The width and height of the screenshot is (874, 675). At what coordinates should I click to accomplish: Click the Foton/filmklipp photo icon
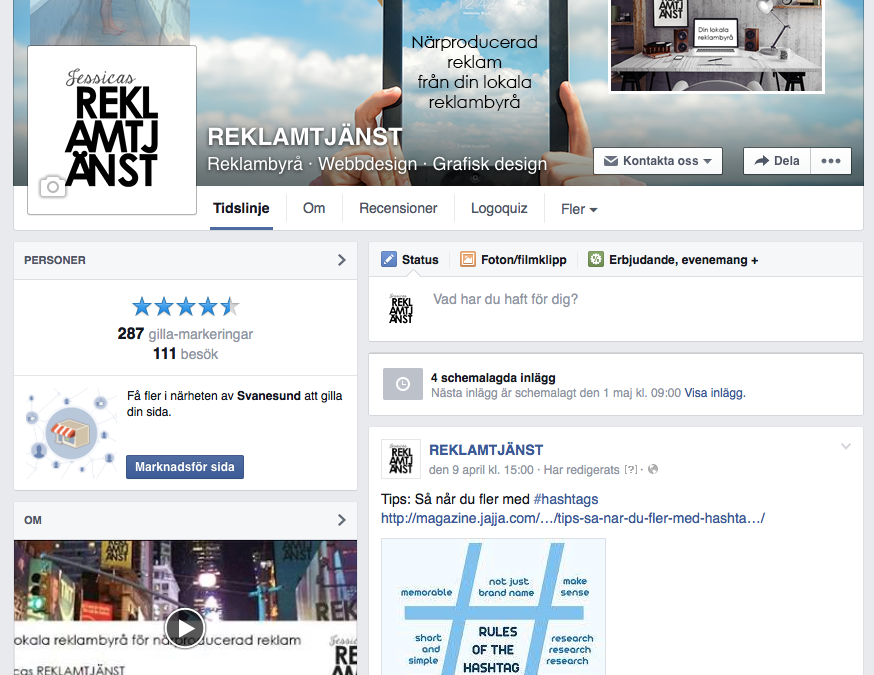click(468, 259)
